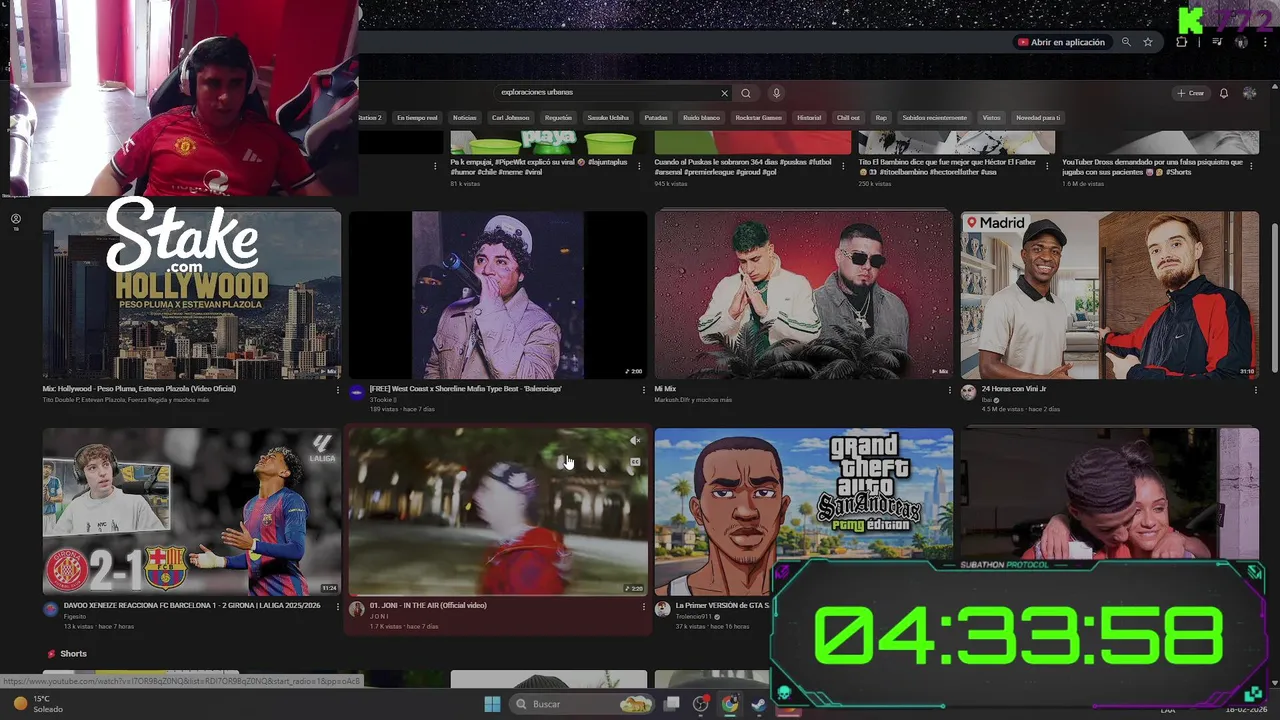Open Davoo Xeneize Barcelona Girona thumbnail
1280x720 pixels.
pyautogui.click(x=192, y=512)
